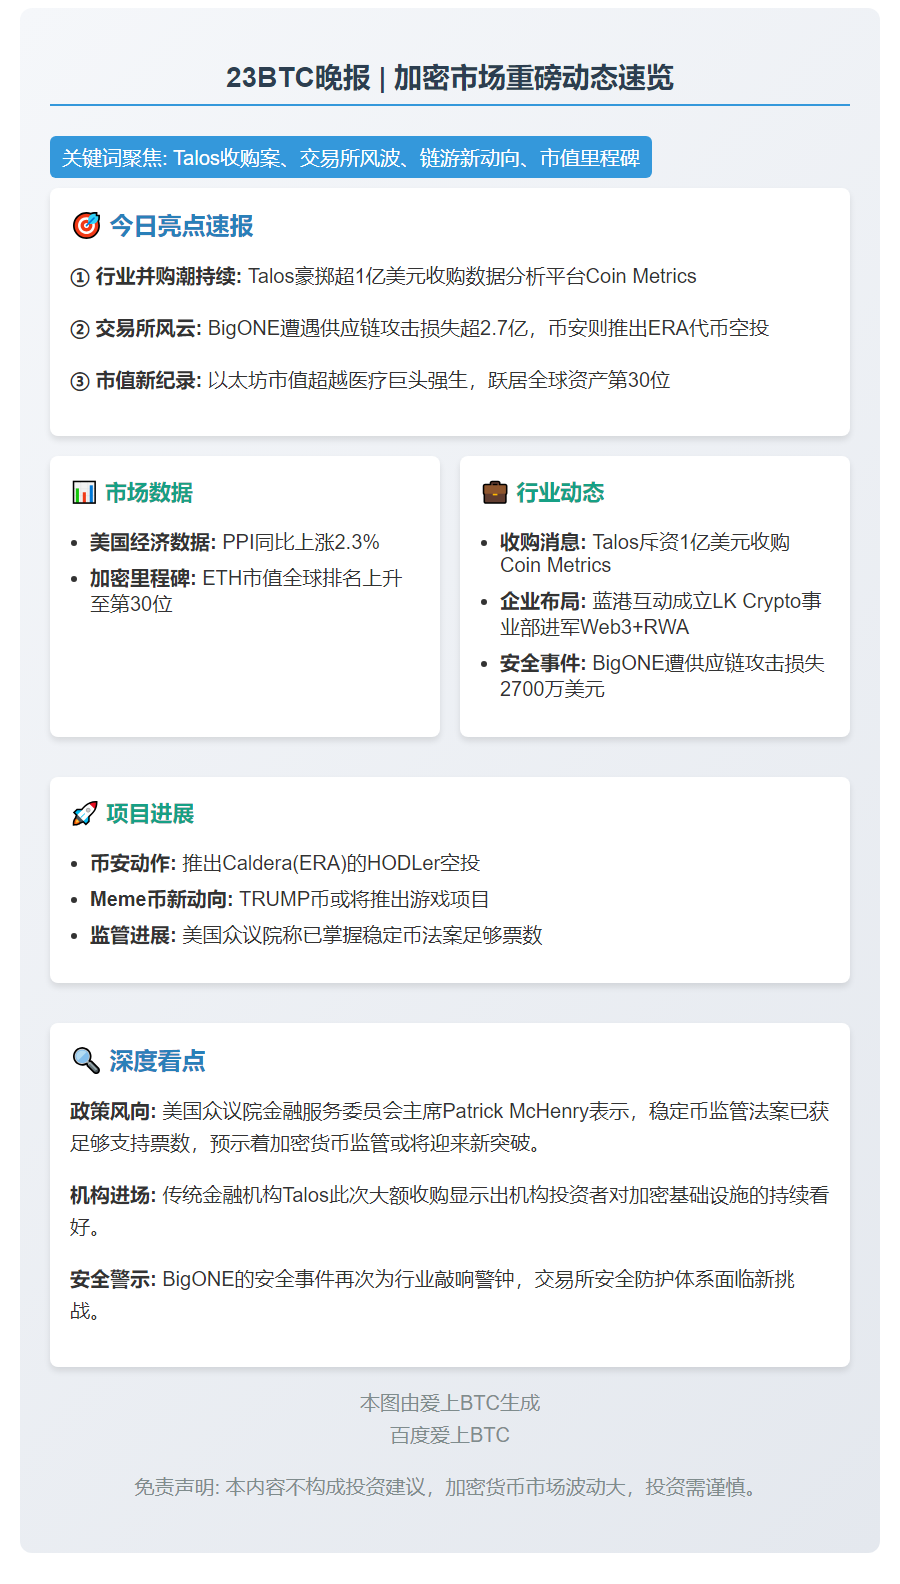
Task: Click the target icon beside 今日亮点速报
Action: click(x=86, y=226)
